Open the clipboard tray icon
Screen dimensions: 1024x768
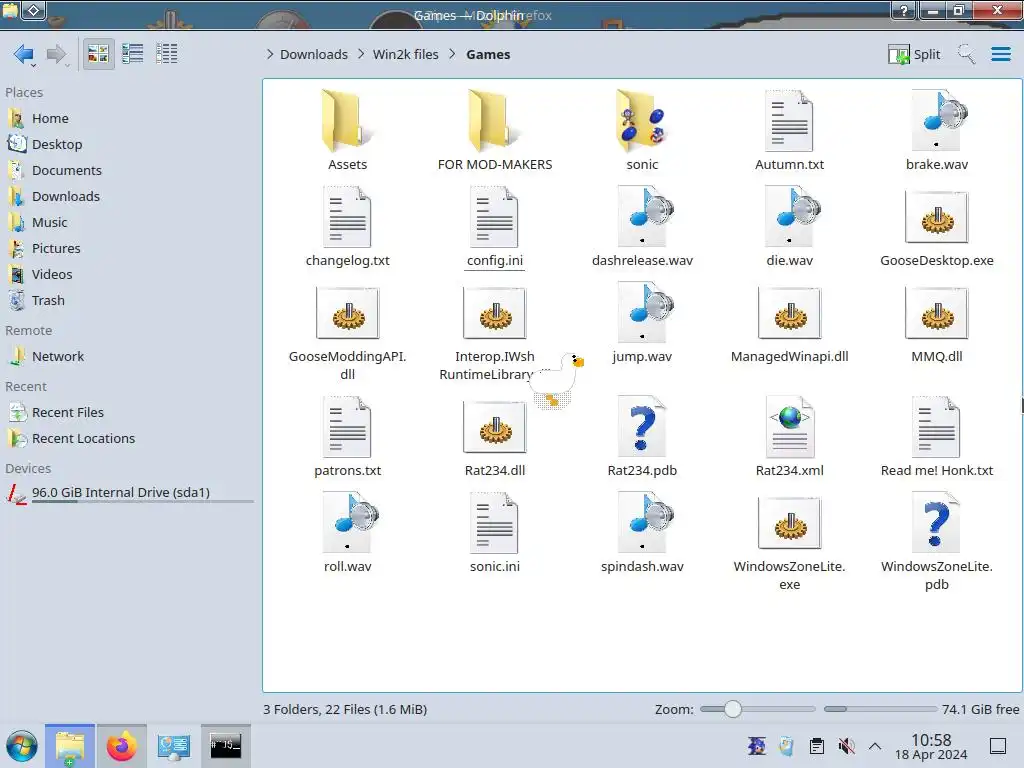[816, 746]
